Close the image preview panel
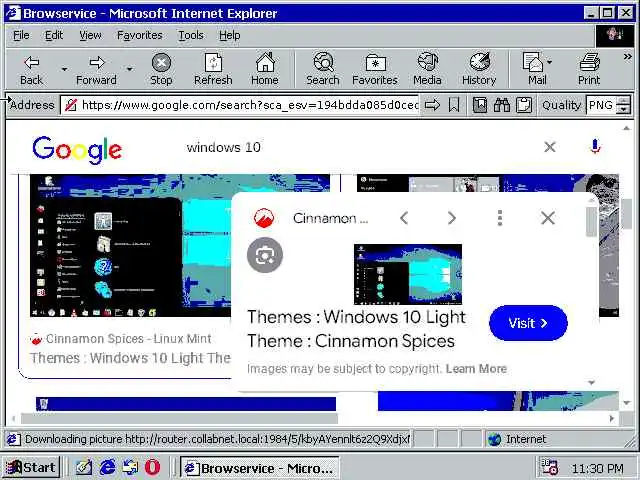 (548, 218)
